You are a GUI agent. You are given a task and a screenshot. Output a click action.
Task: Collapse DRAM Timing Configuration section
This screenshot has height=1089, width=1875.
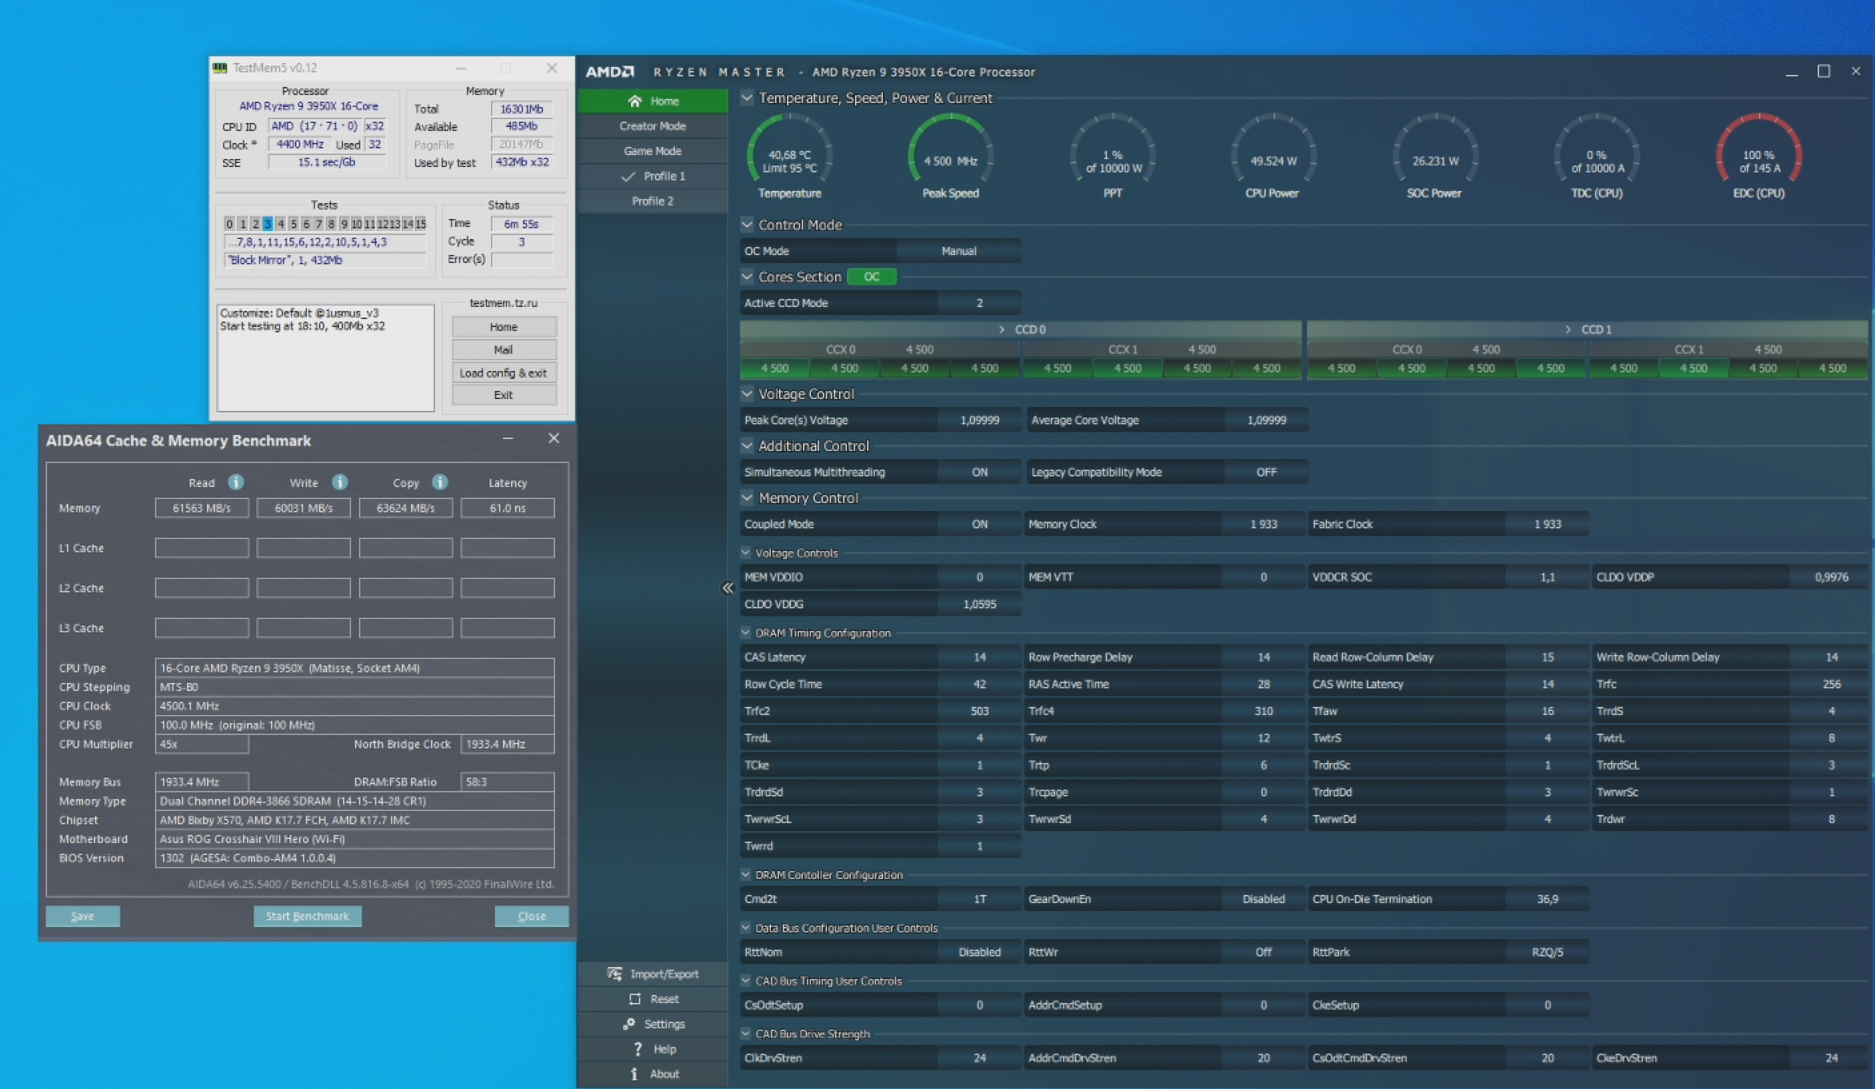coord(746,633)
